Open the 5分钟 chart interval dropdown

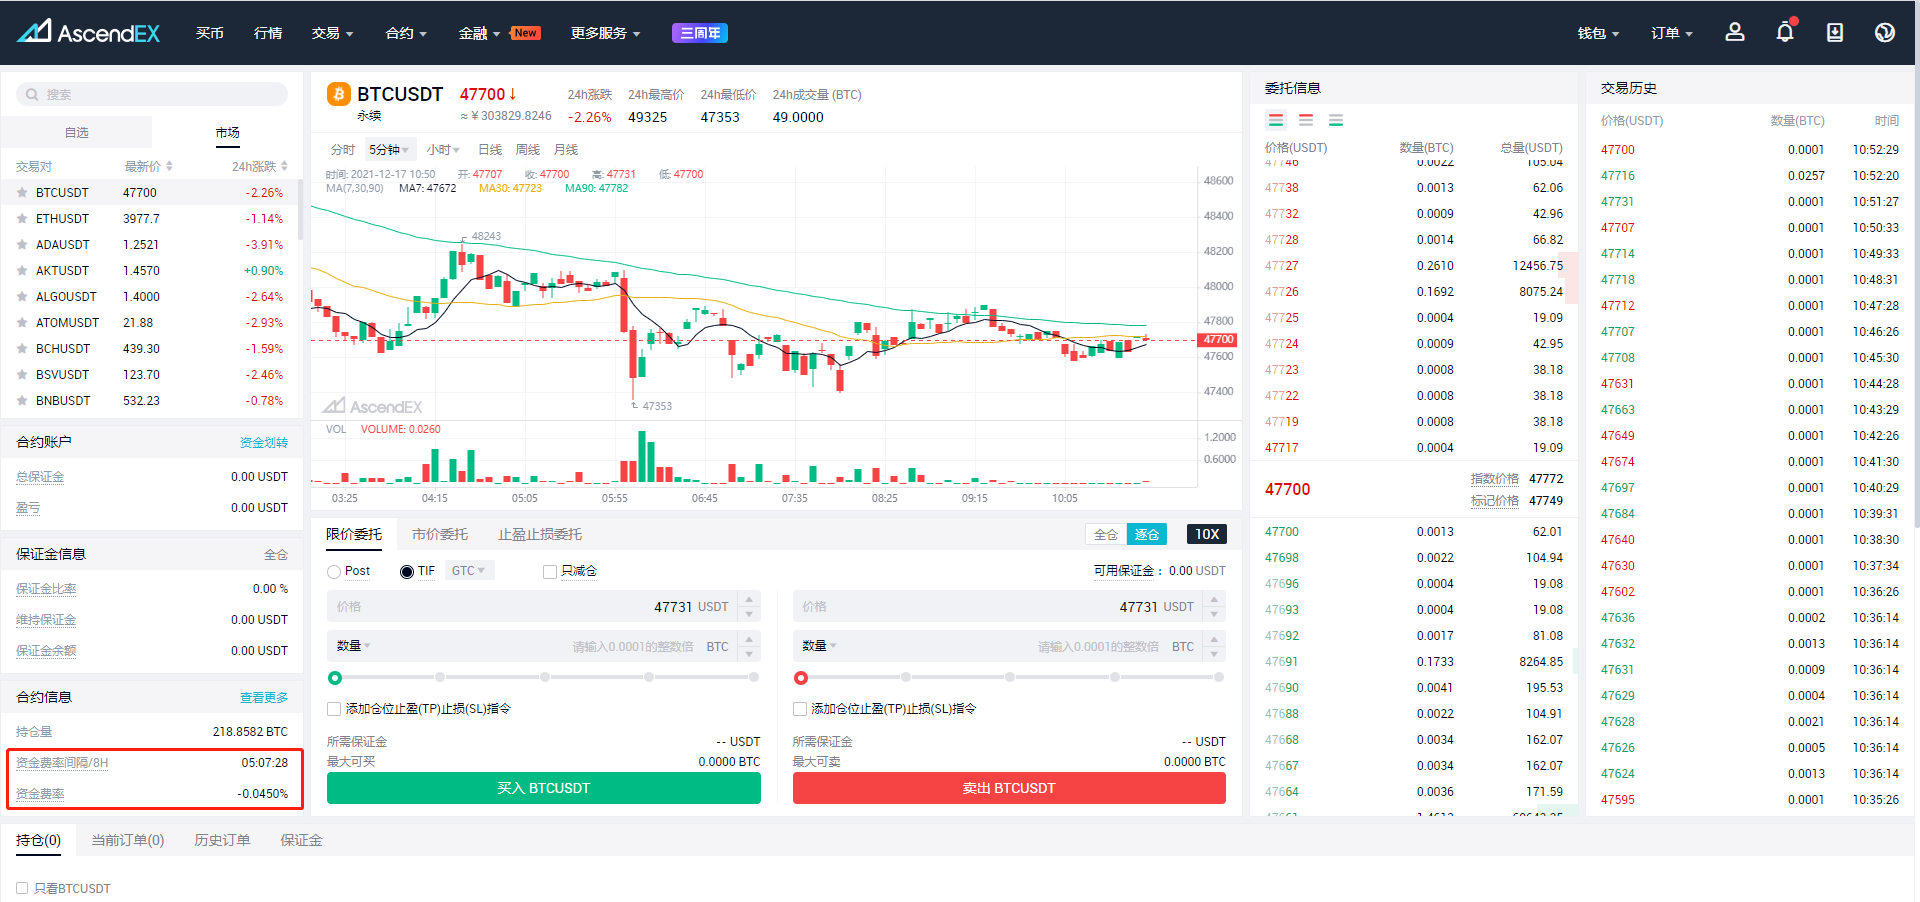click(389, 150)
